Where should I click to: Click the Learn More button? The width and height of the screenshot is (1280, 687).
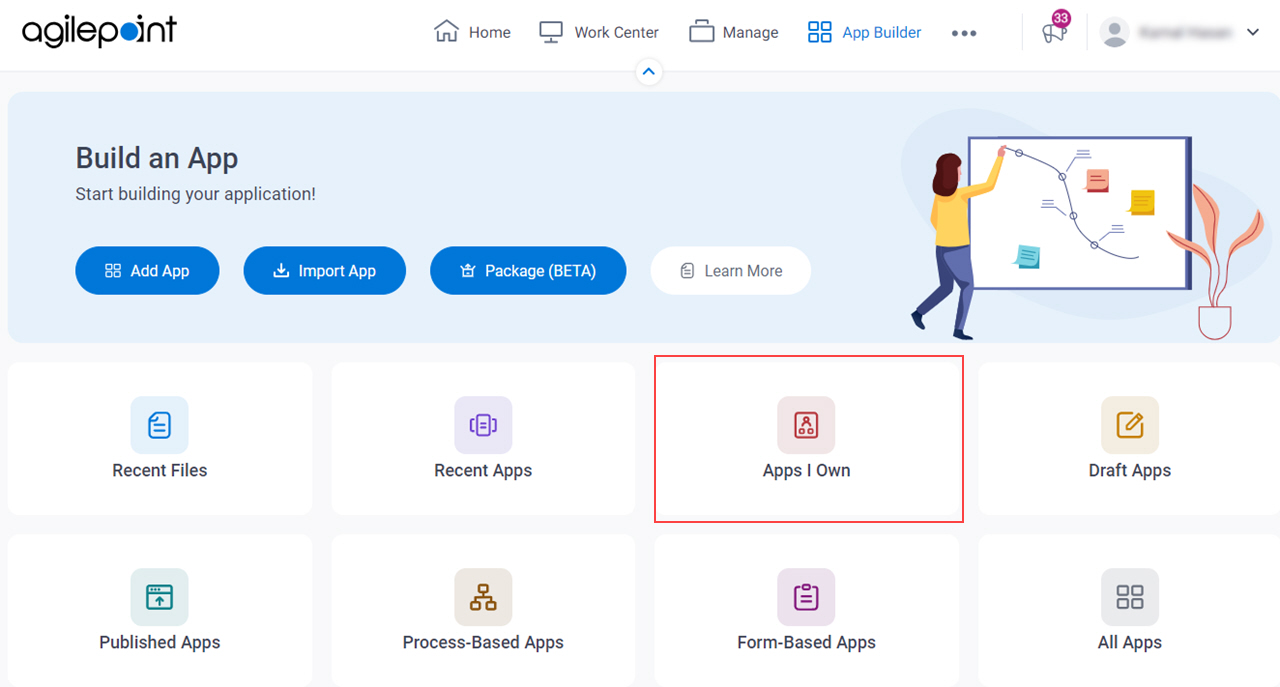point(731,271)
